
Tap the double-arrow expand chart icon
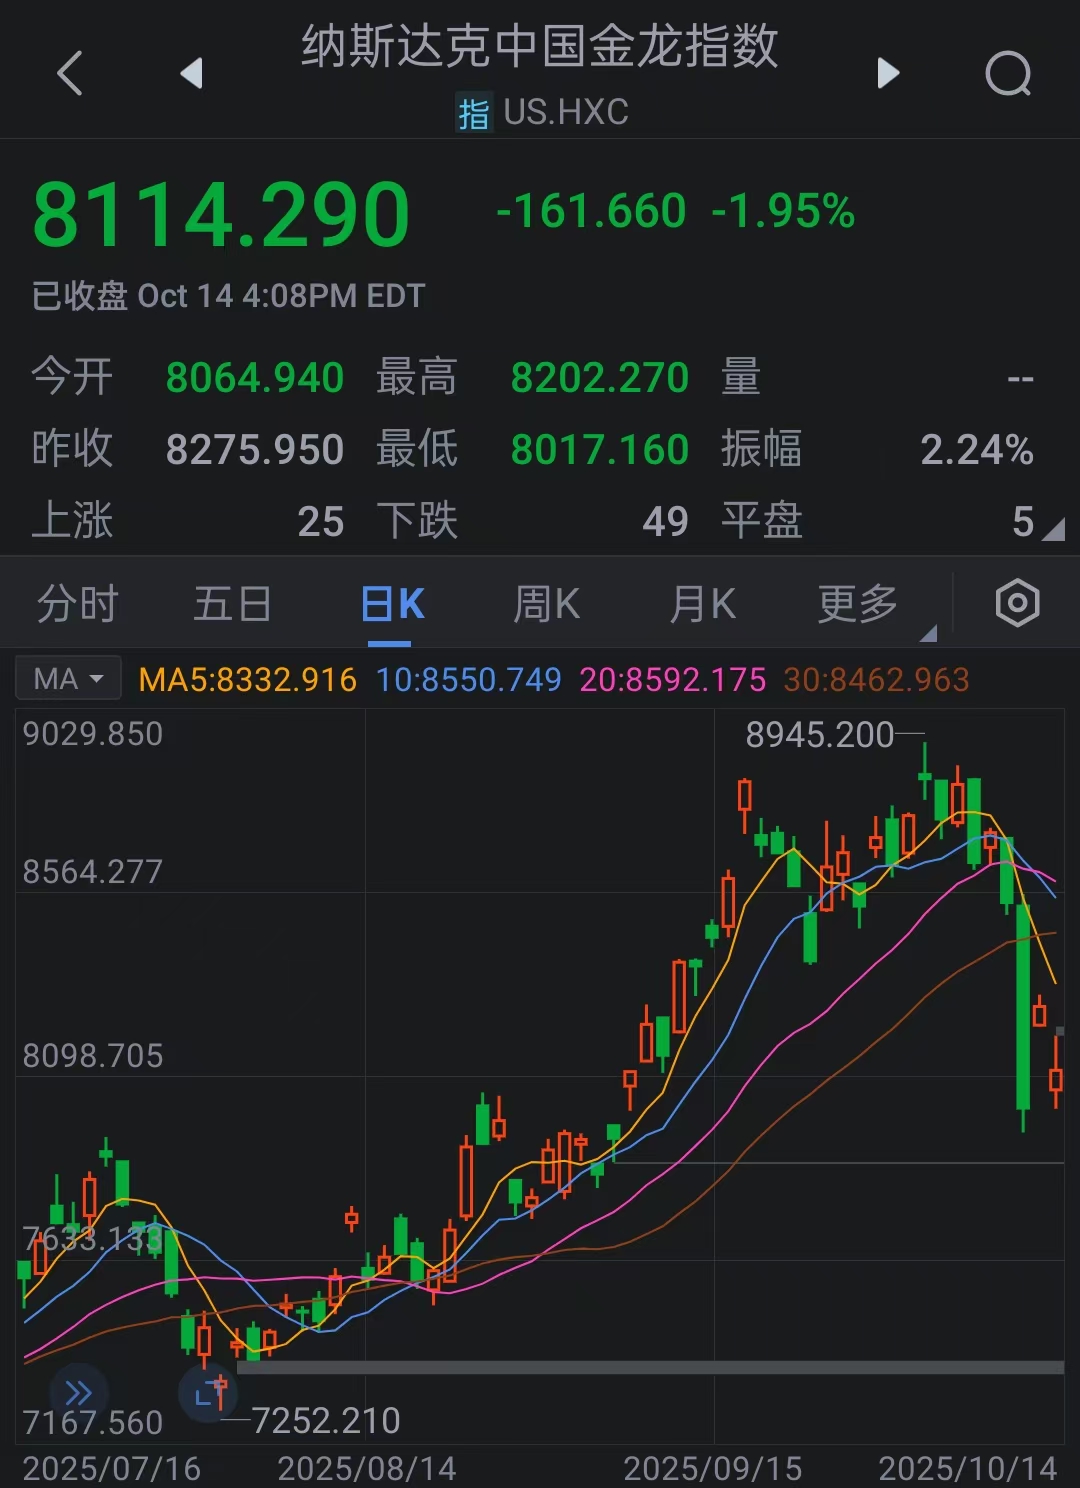coord(78,1392)
